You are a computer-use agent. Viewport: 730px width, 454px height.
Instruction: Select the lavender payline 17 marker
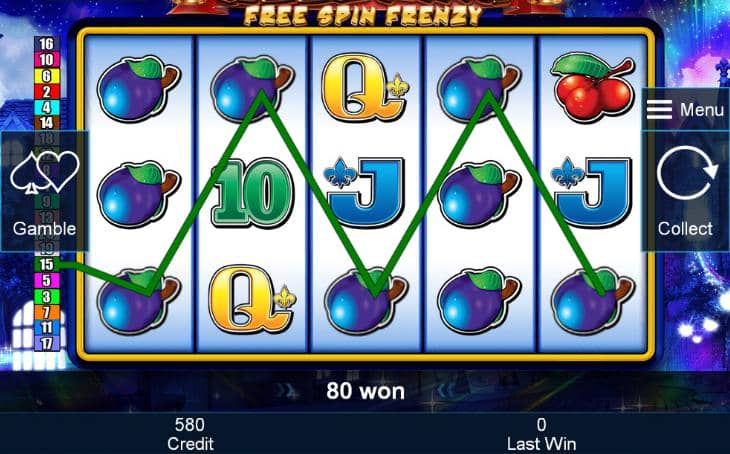pyautogui.click(x=47, y=344)
